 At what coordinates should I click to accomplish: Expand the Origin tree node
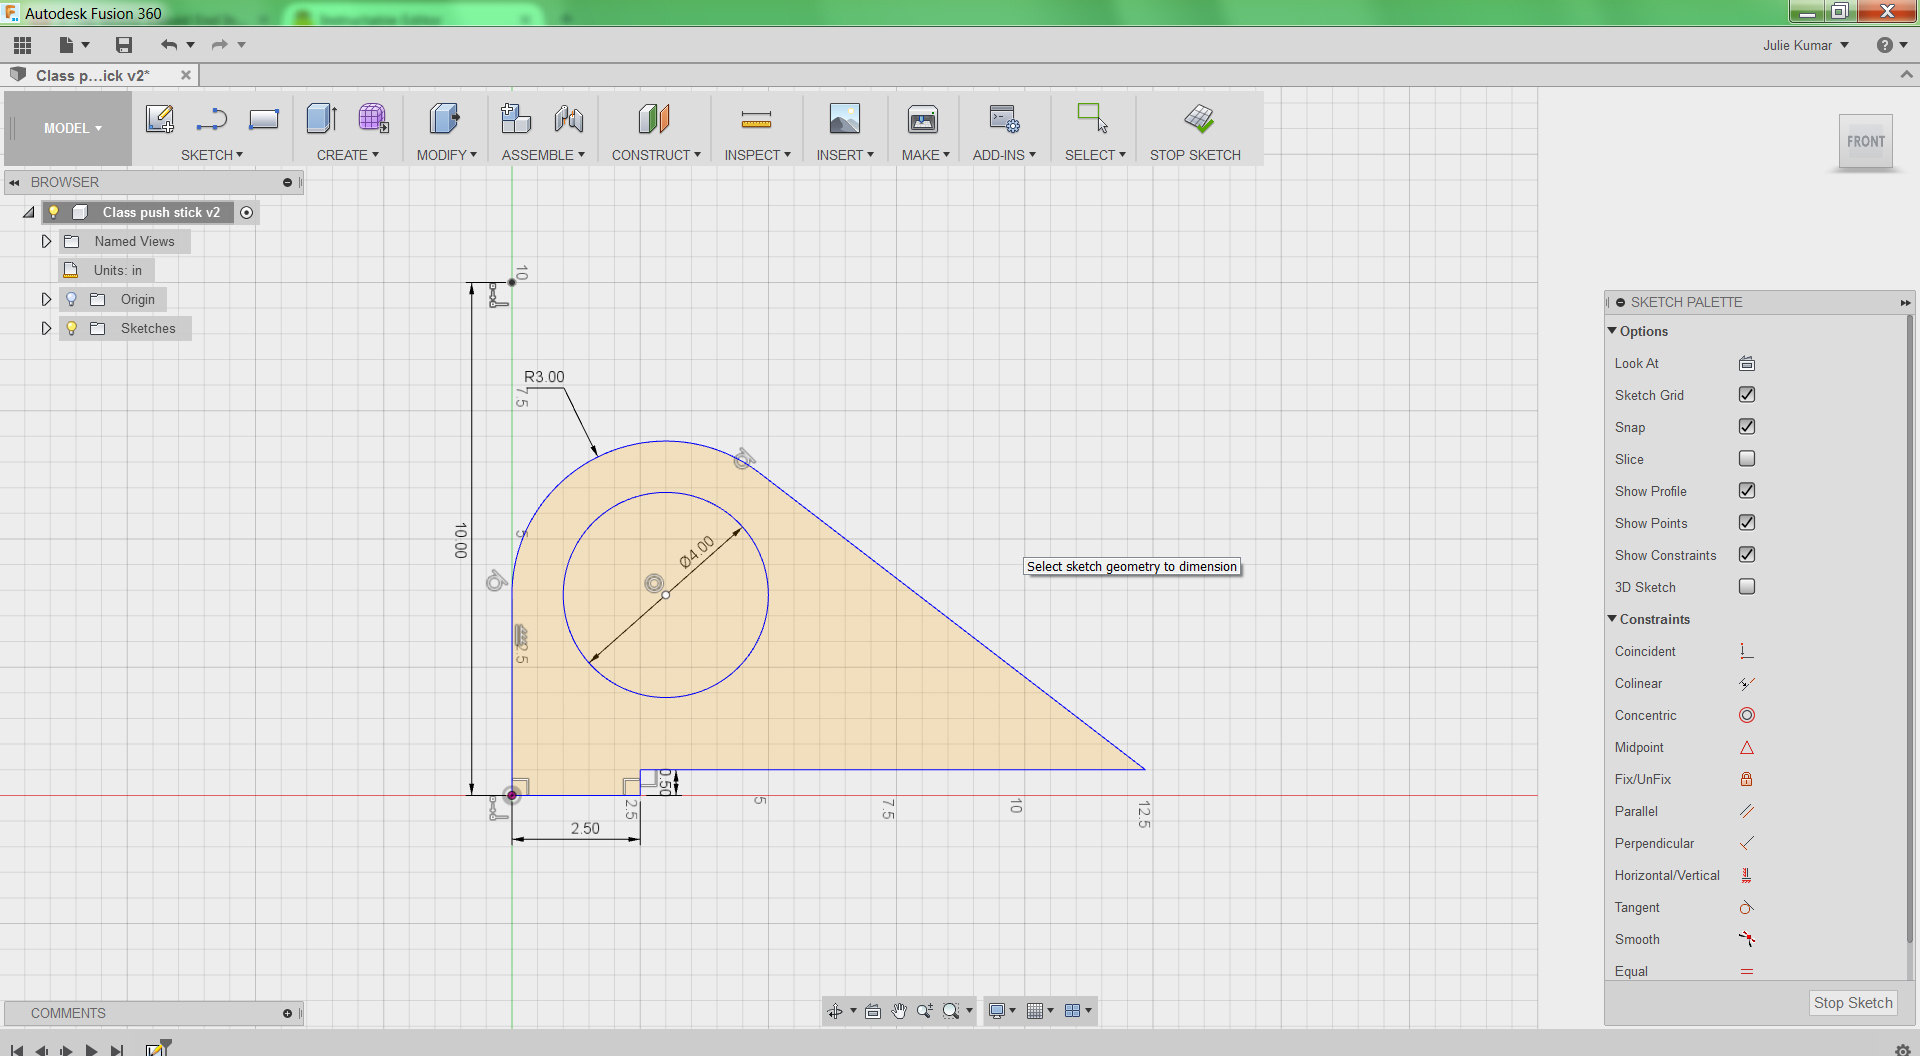[46, 299]
